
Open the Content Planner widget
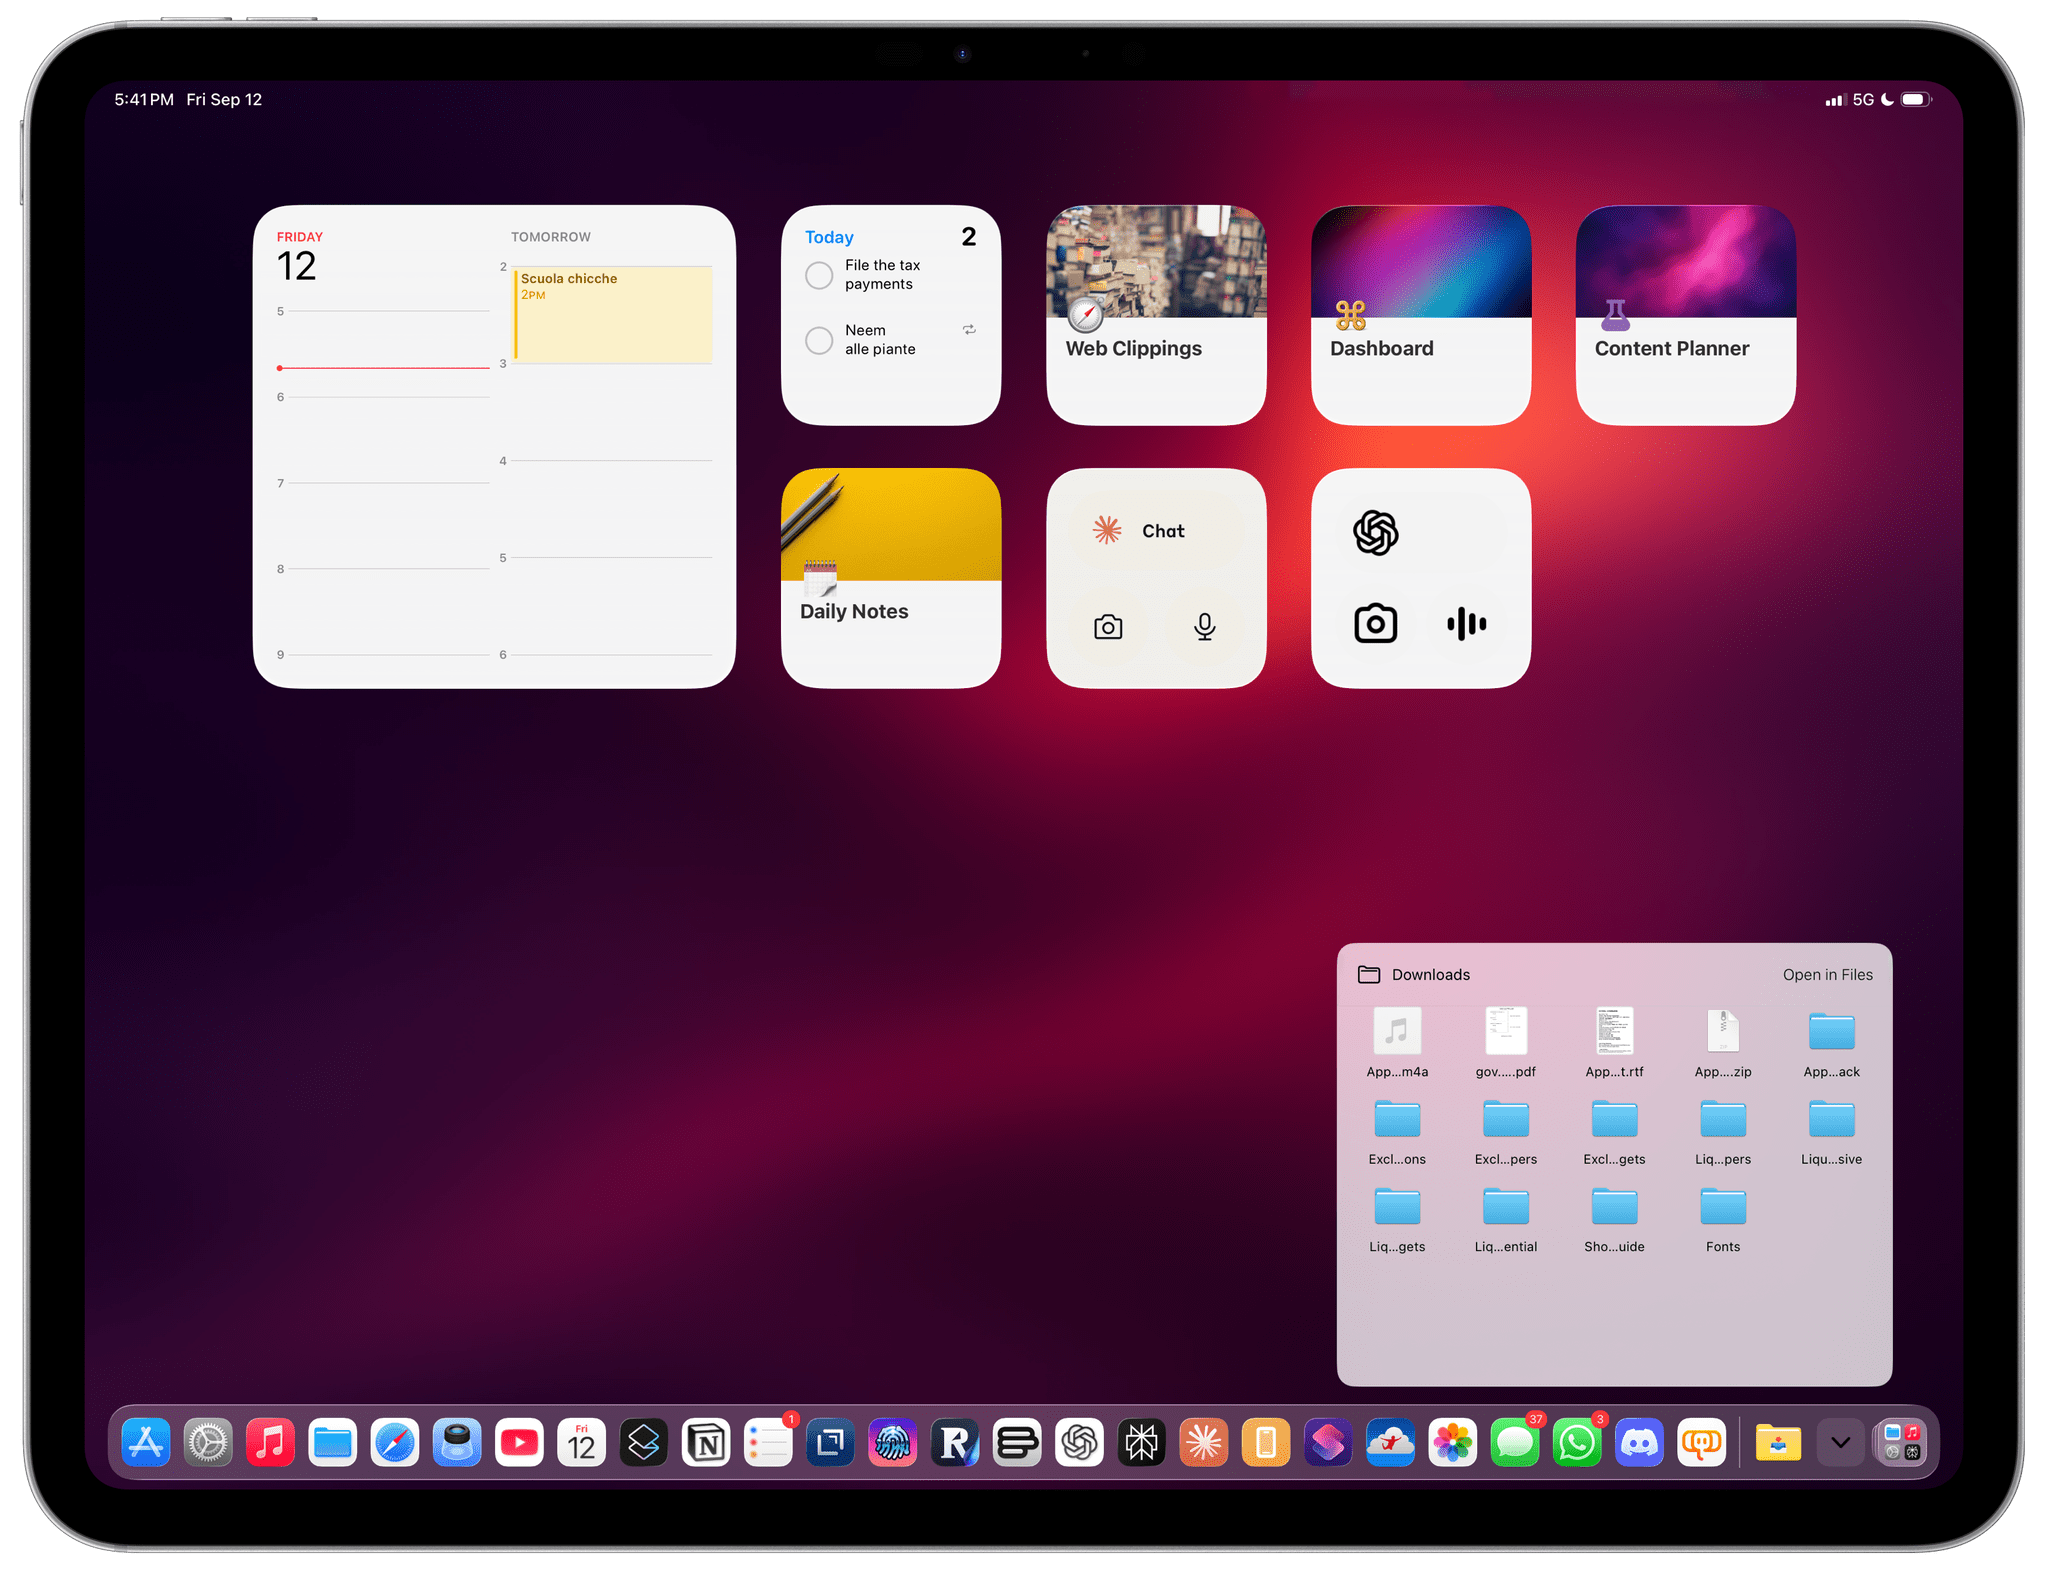click(x=1685, y=315)
